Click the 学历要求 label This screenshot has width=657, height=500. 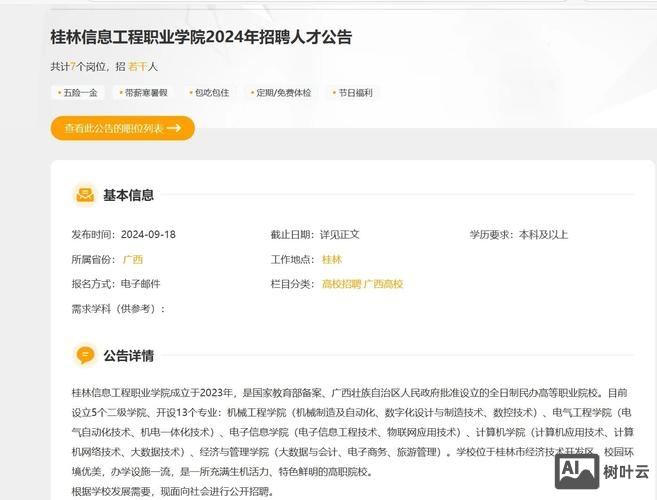pos(491,234)
